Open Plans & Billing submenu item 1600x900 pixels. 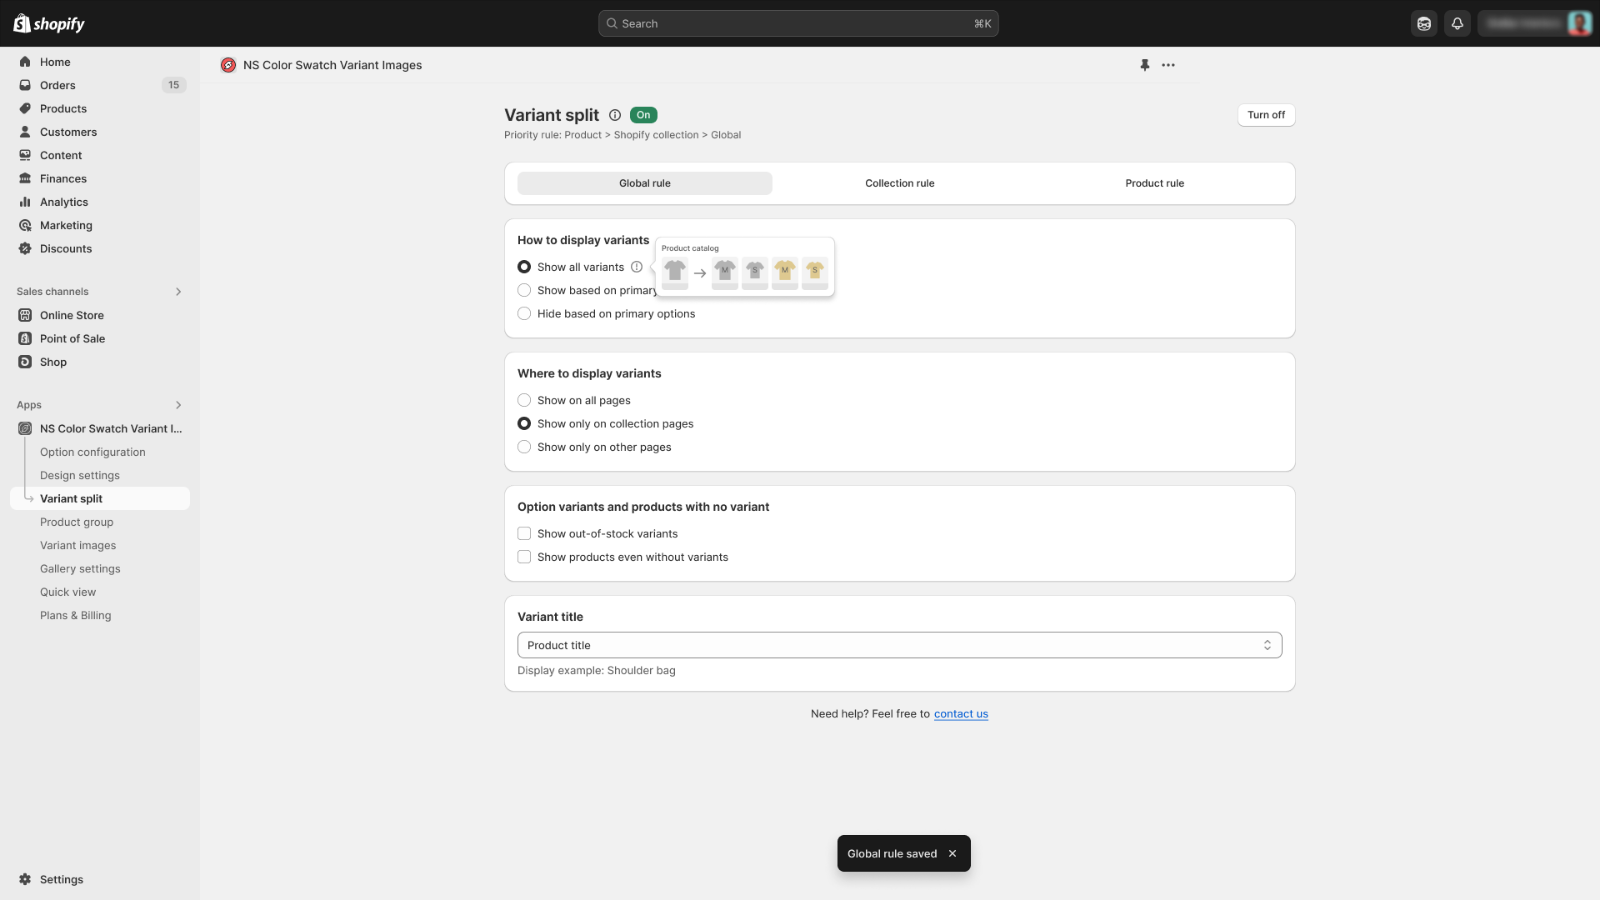pos(76,616)
